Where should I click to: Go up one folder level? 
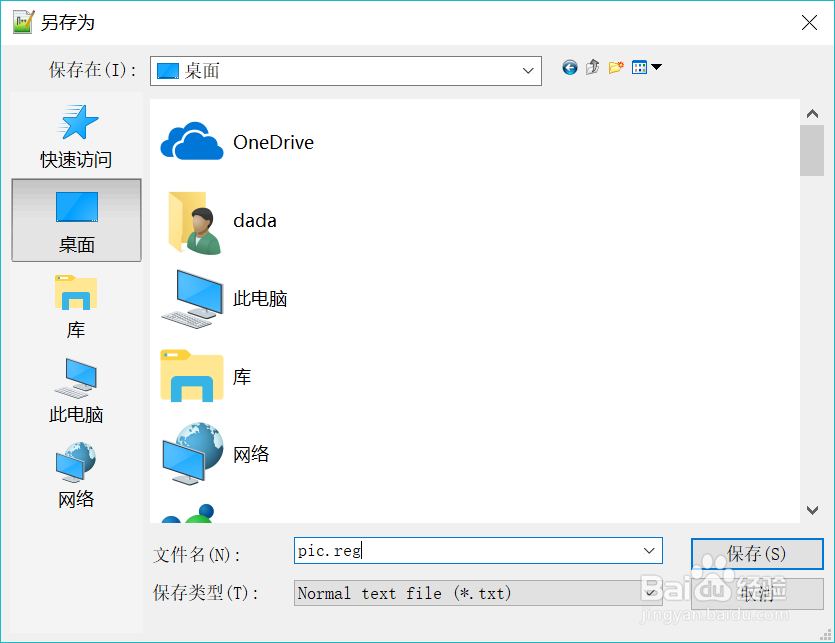click(x=591, y=67)
